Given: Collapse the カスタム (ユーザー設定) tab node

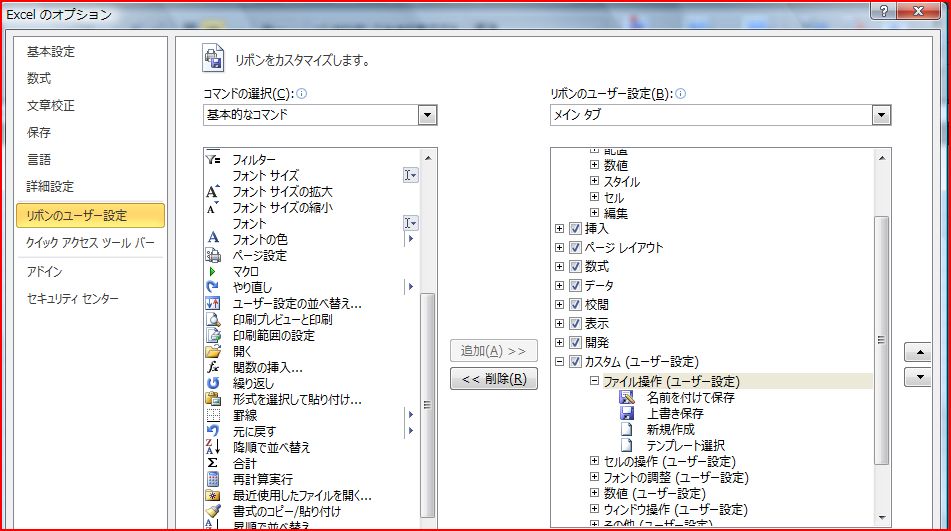Looking at the screenshot, I should (x=559, y=361).
